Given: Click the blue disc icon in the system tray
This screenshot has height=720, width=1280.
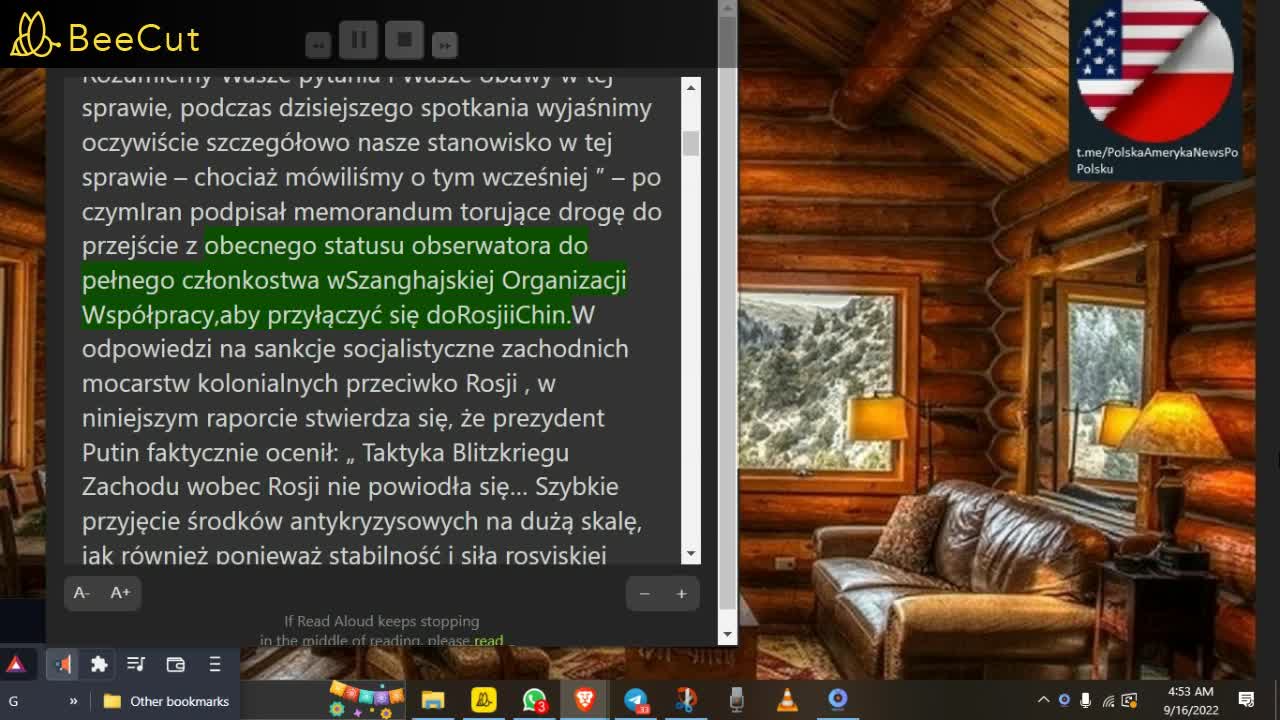Looking at the screenshot, I should [x=1064, y=700].
